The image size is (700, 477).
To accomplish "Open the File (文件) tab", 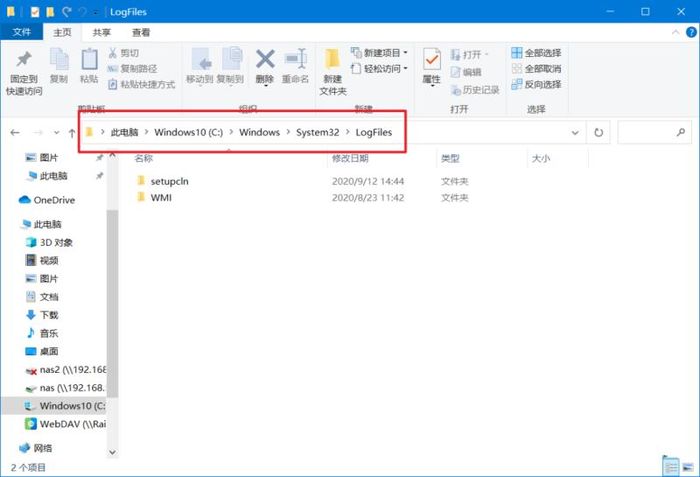I will pos(21,32).
